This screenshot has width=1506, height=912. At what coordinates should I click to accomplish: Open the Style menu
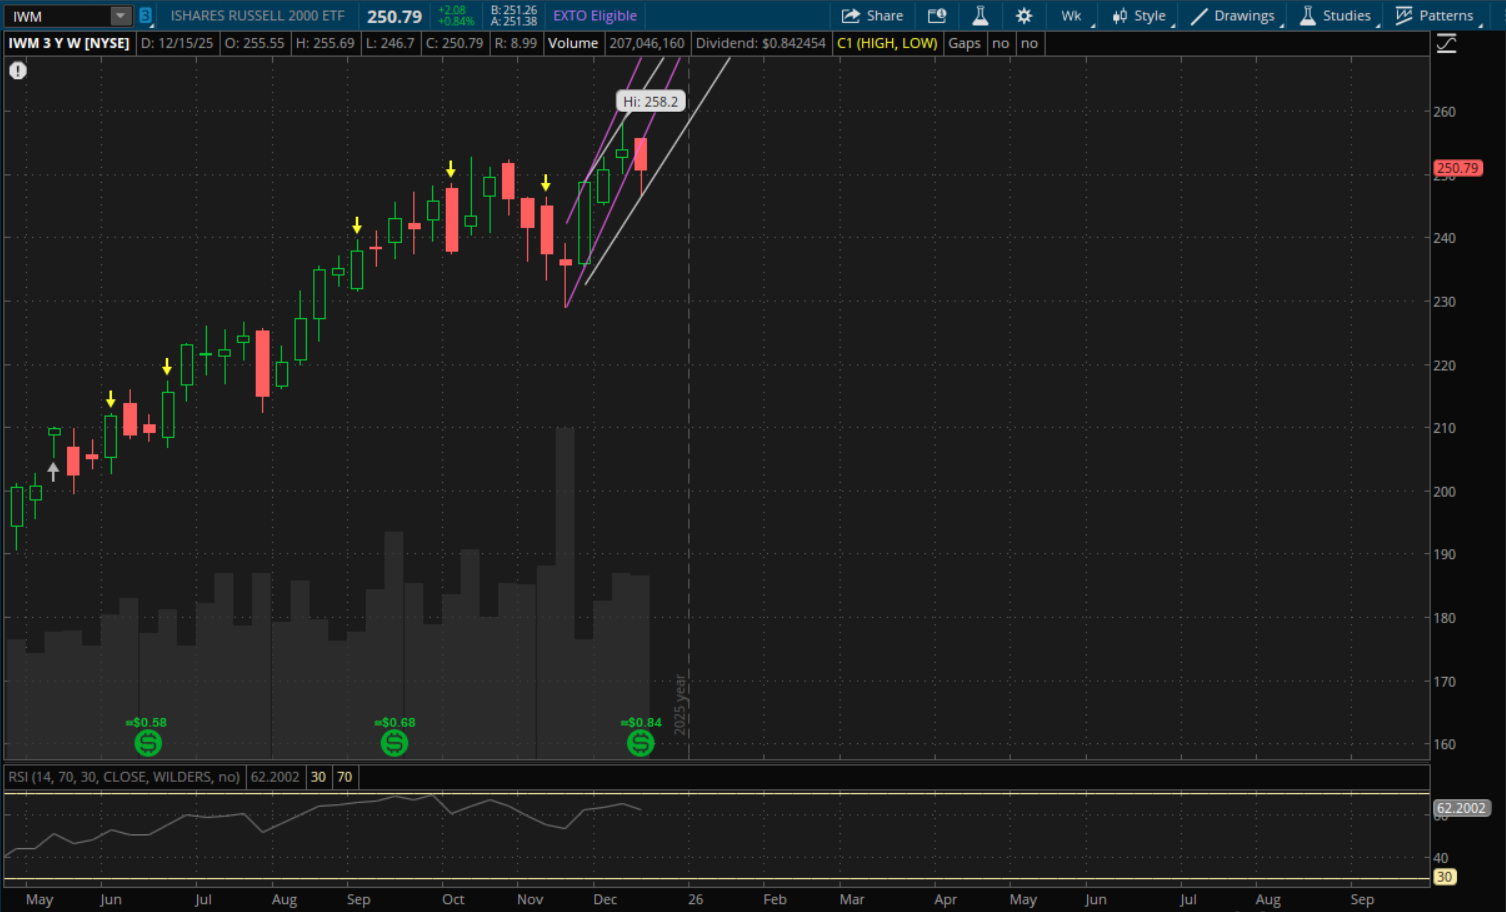point(1139,16)
